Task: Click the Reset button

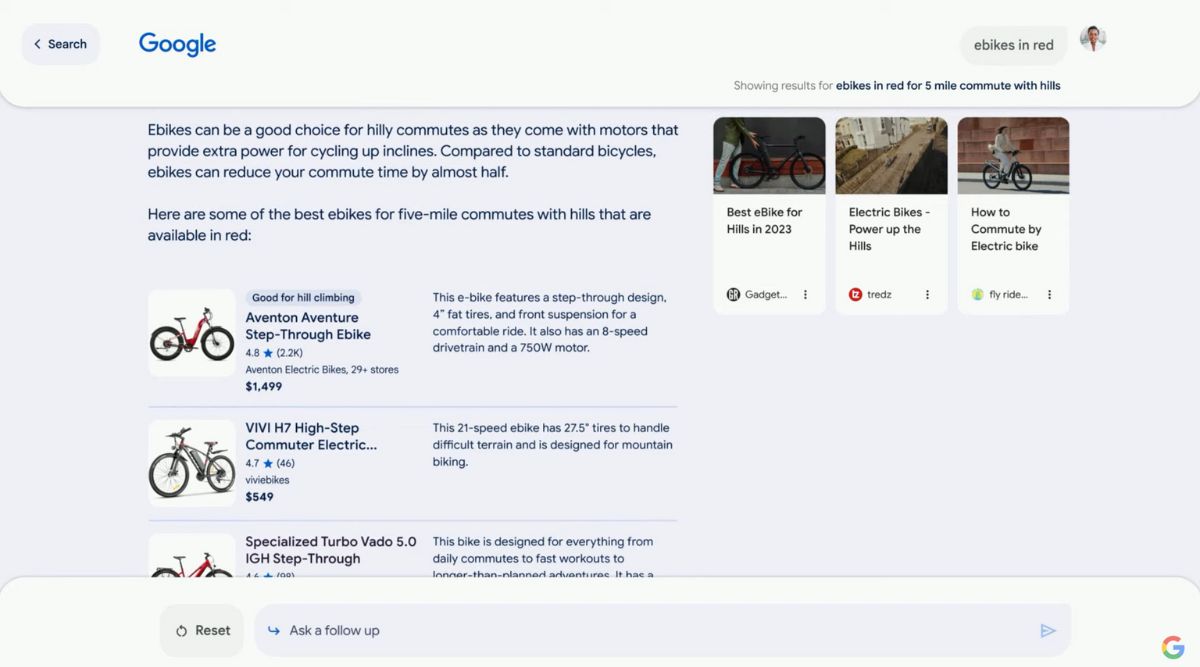Action: (202, 631)
